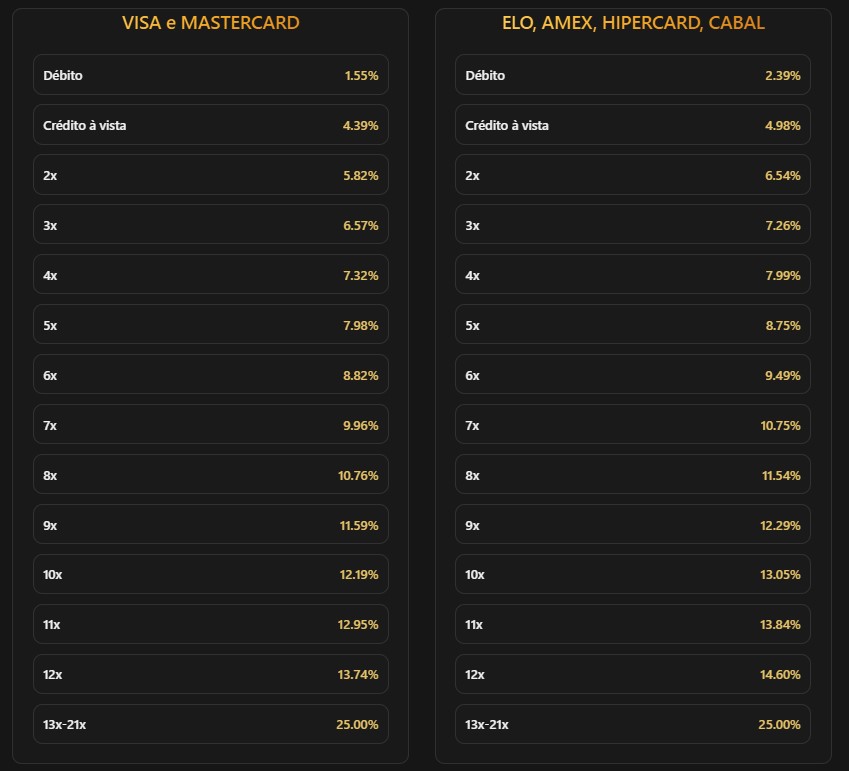This screenshot has width=849, height=771.
Task: Choose the 3x row with 7.26% rate
Action: pos(633,225)
